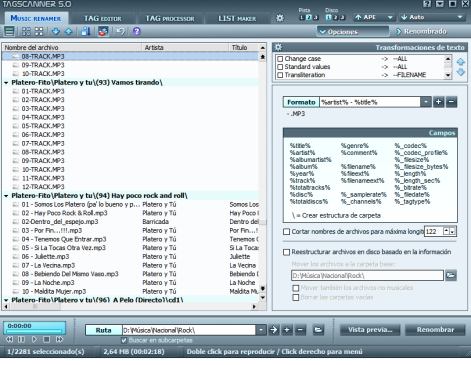Click the red-blue mask toolbar icon

[103, 32]
